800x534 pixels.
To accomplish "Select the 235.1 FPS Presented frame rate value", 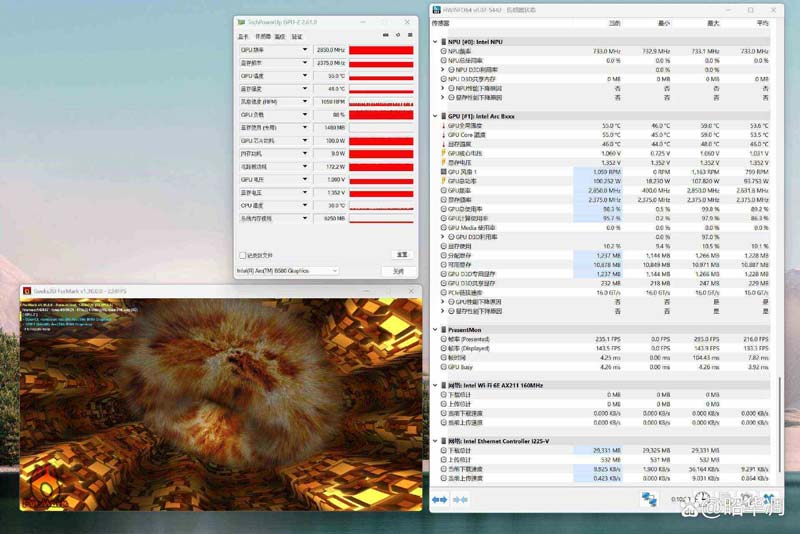I will (x=608, y=339).
